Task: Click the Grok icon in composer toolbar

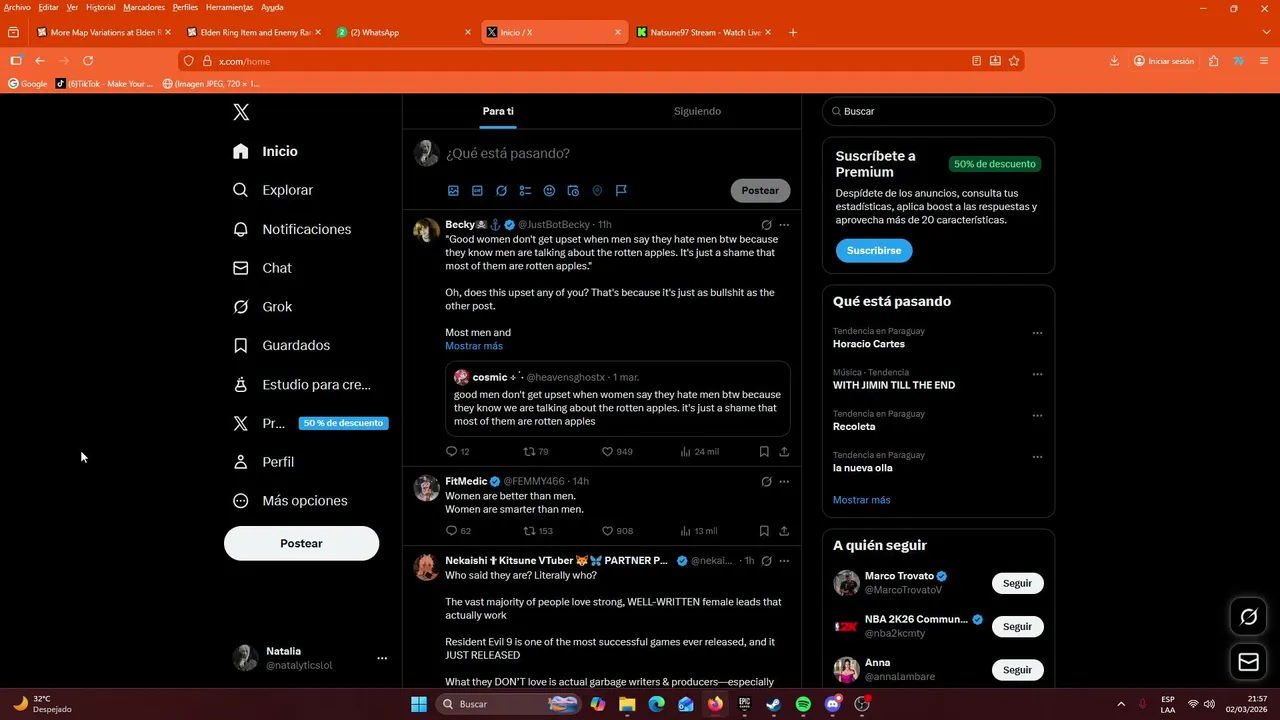Action: 501,190
